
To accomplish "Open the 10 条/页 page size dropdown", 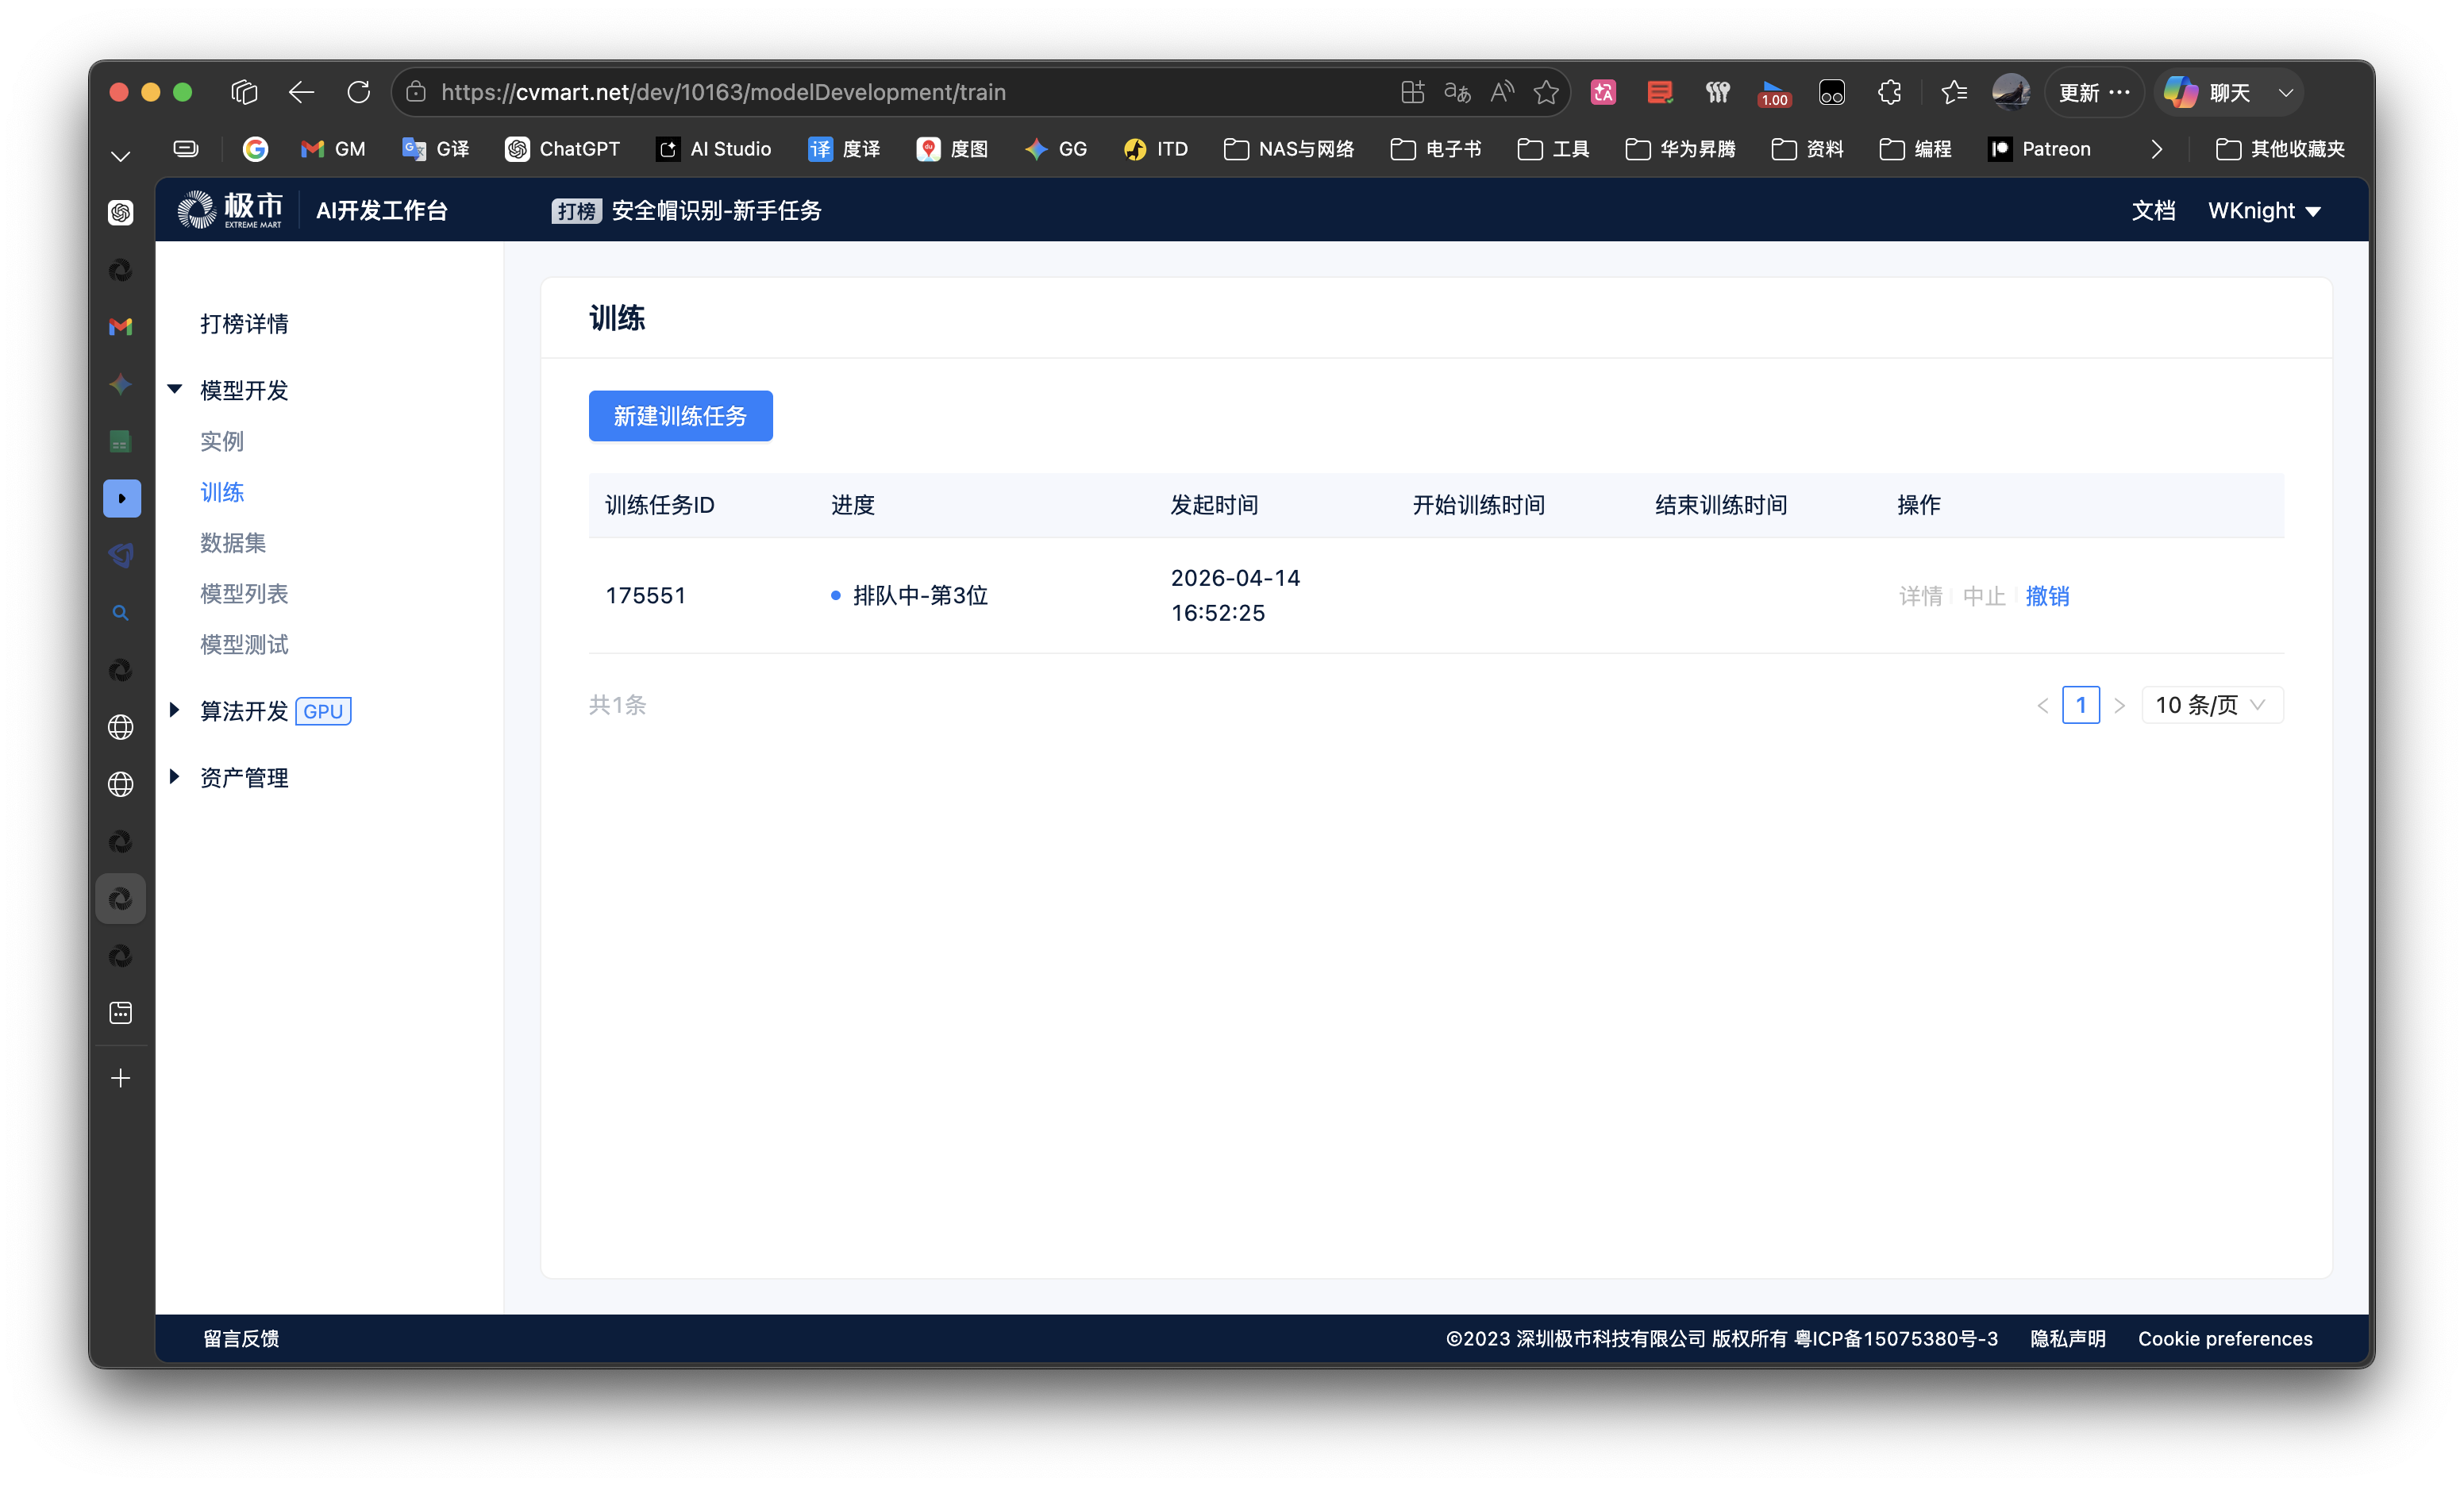I will (2211, 705).
